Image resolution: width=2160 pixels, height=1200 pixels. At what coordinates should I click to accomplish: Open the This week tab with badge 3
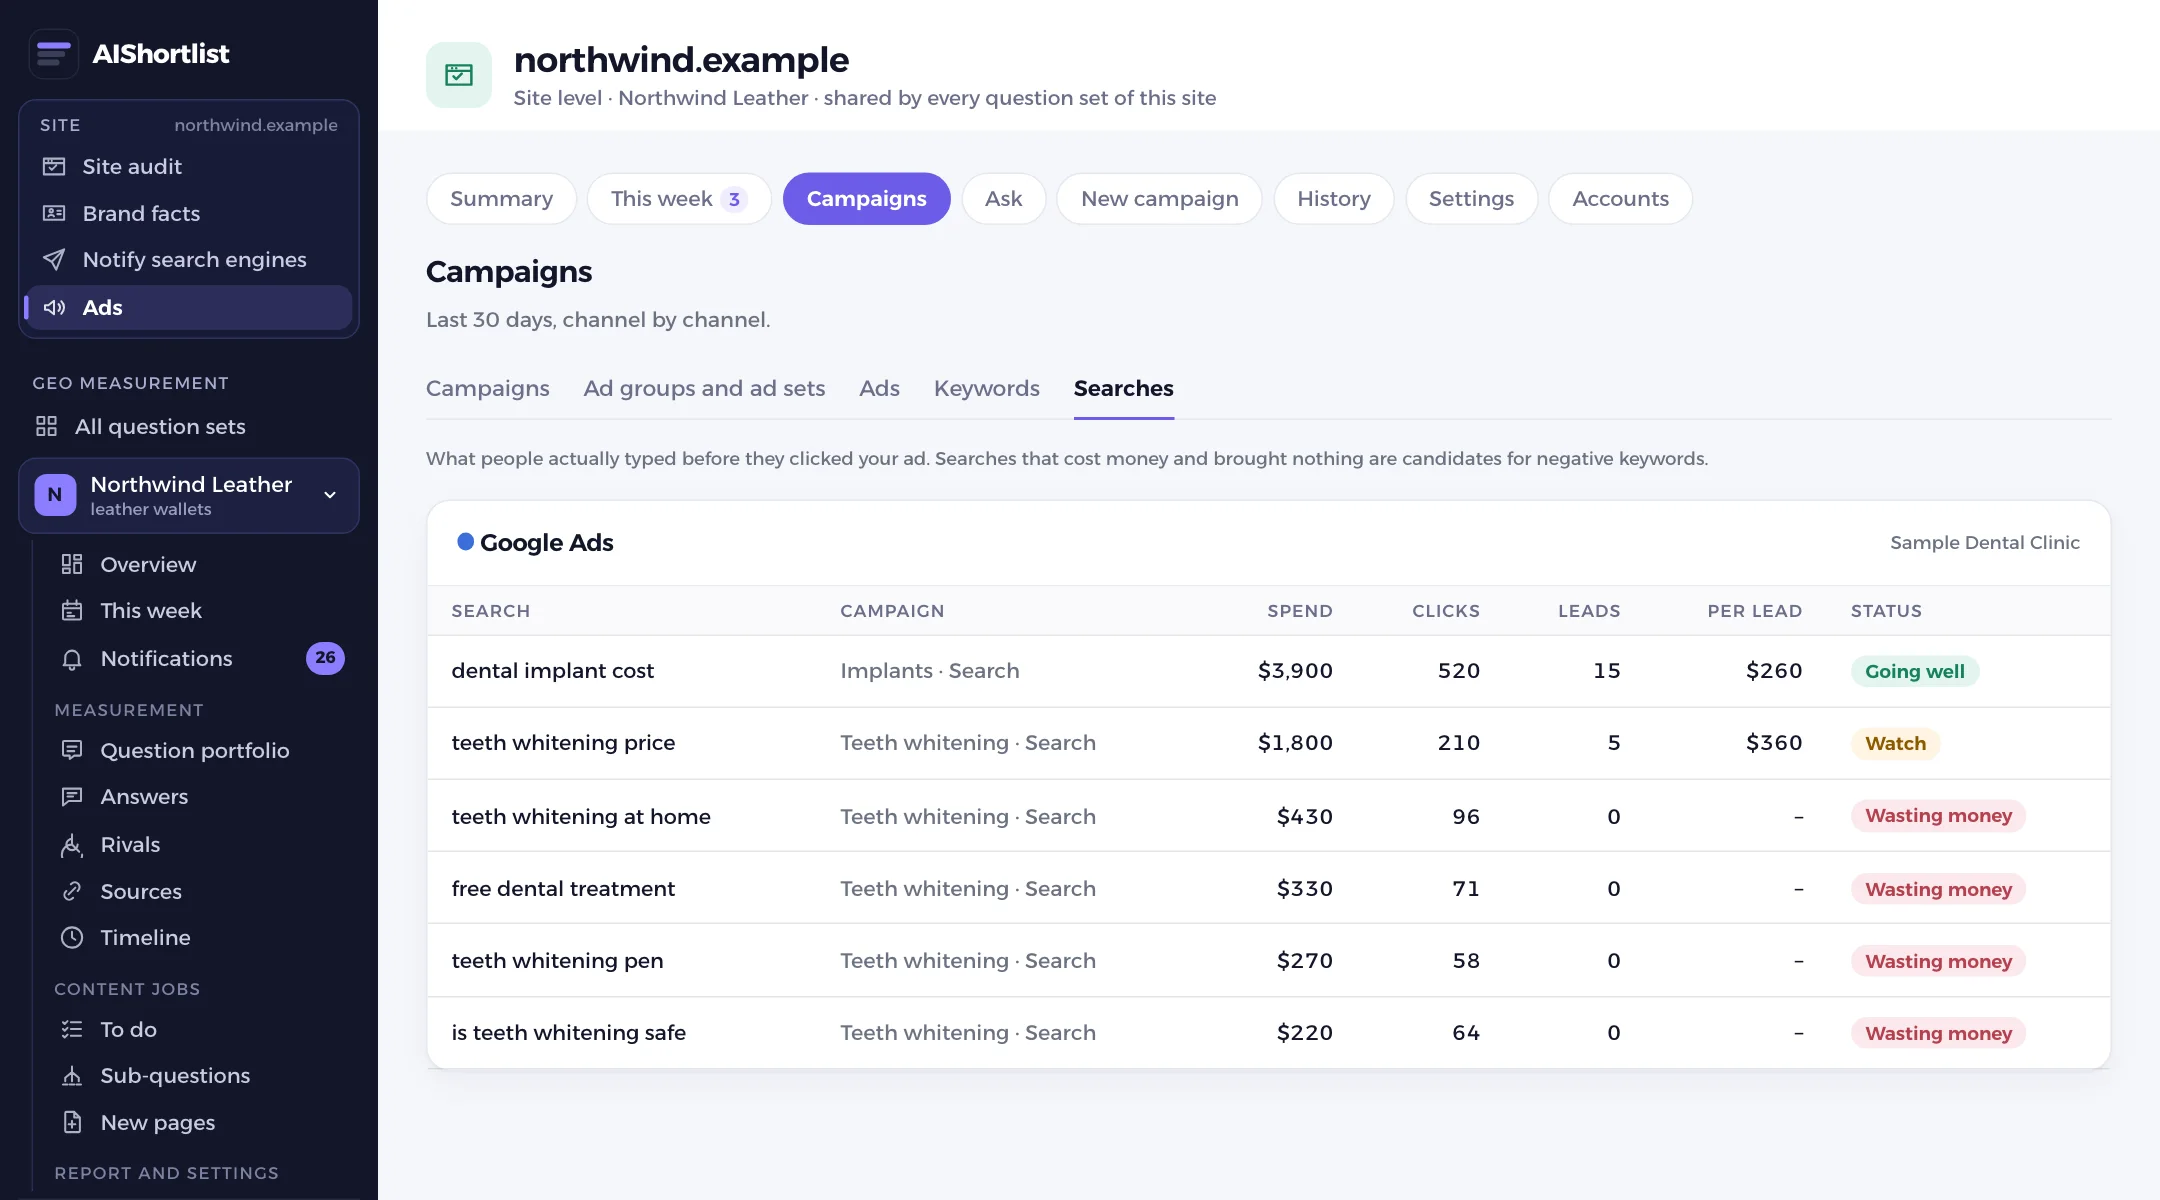[x=679, y=199]
